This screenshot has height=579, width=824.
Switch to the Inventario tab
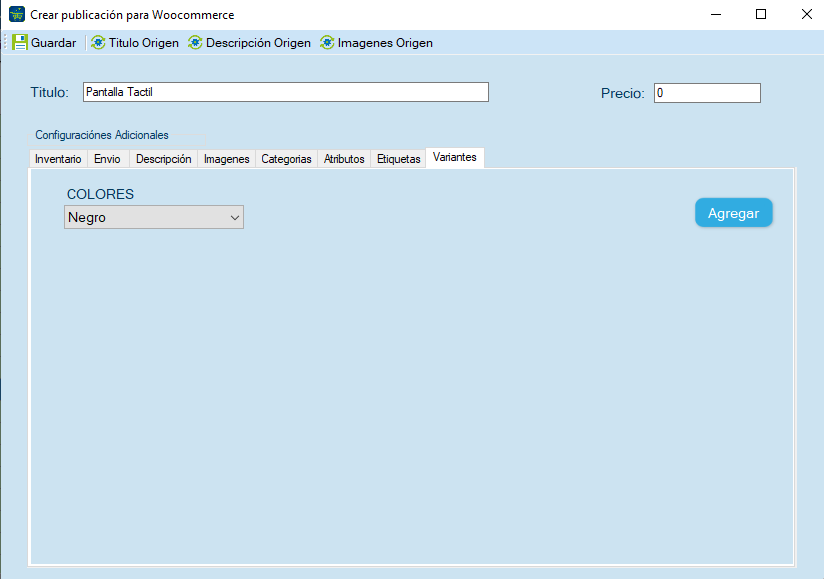(x=58, y=159)
